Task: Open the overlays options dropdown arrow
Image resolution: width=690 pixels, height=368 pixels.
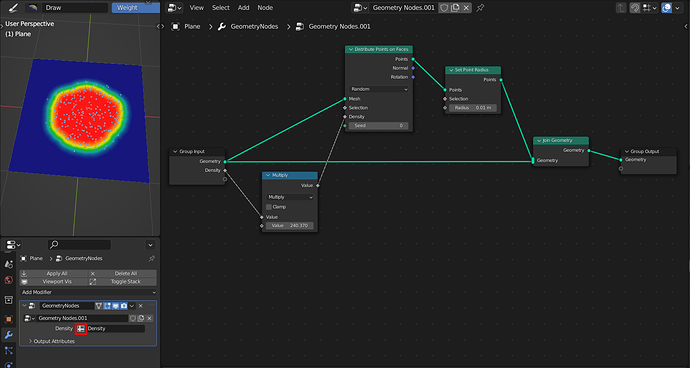Action: (x=678, y=8)
